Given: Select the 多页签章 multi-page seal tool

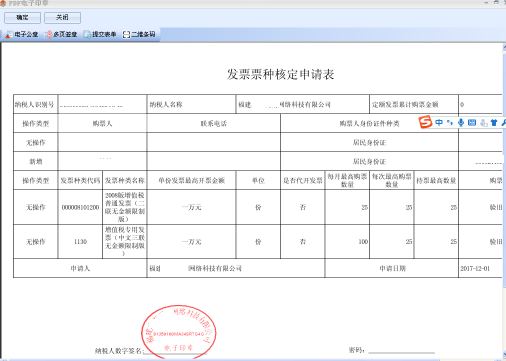Looking at the screenshot, I should point(61,34).
